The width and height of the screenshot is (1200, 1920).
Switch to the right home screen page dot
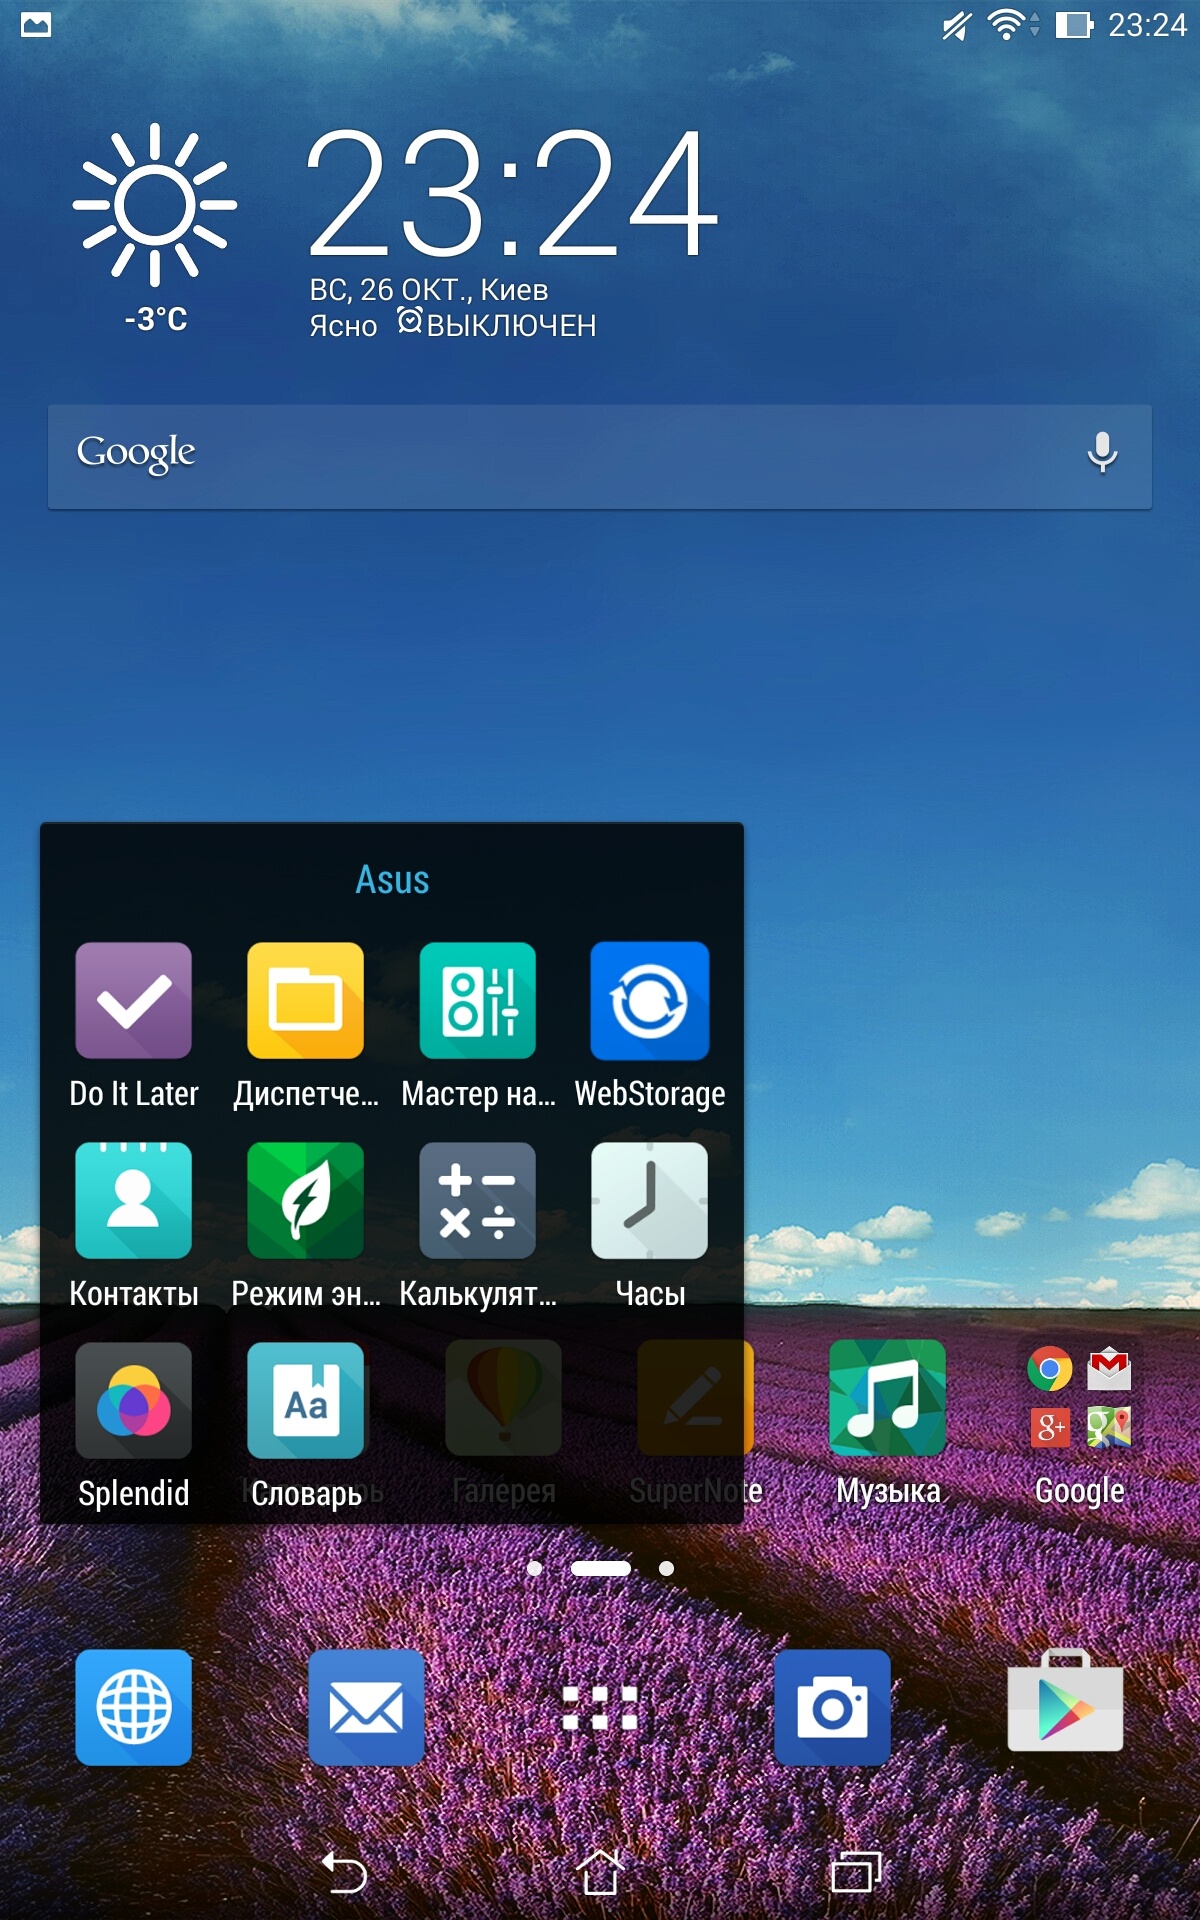(666, 1568)
